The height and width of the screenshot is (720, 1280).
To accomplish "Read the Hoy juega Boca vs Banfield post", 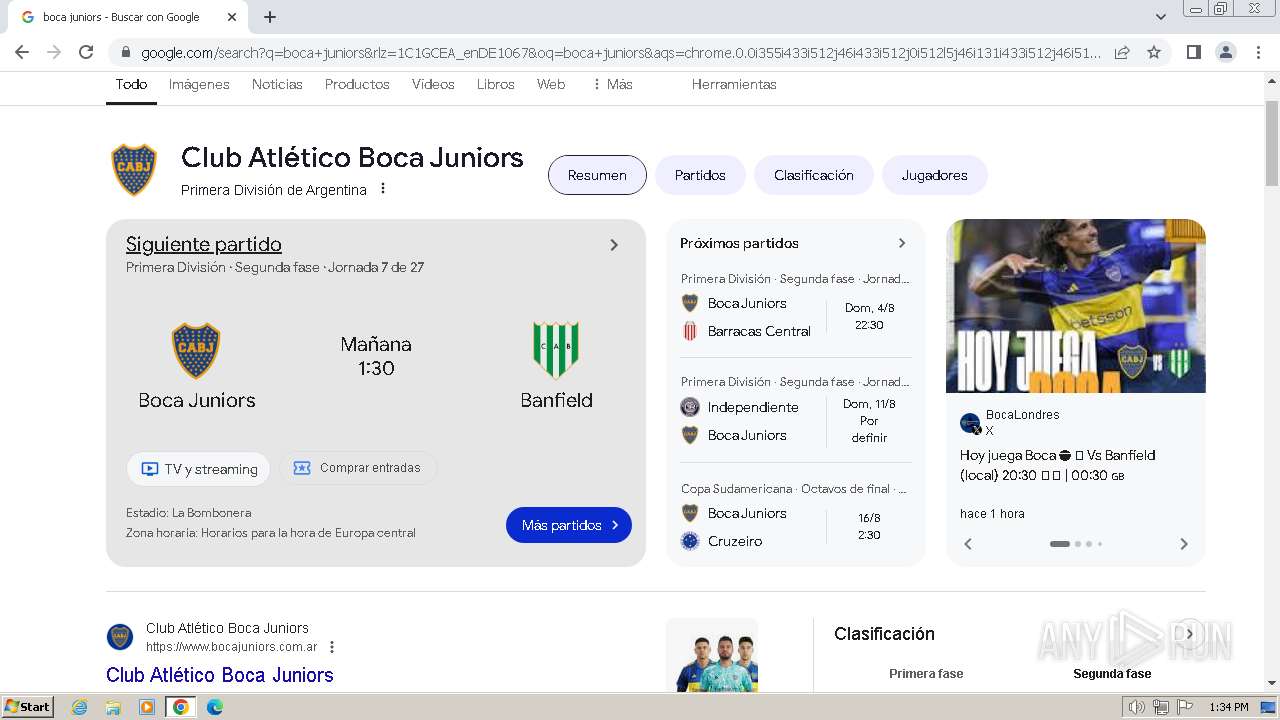I will [1058, 465].
